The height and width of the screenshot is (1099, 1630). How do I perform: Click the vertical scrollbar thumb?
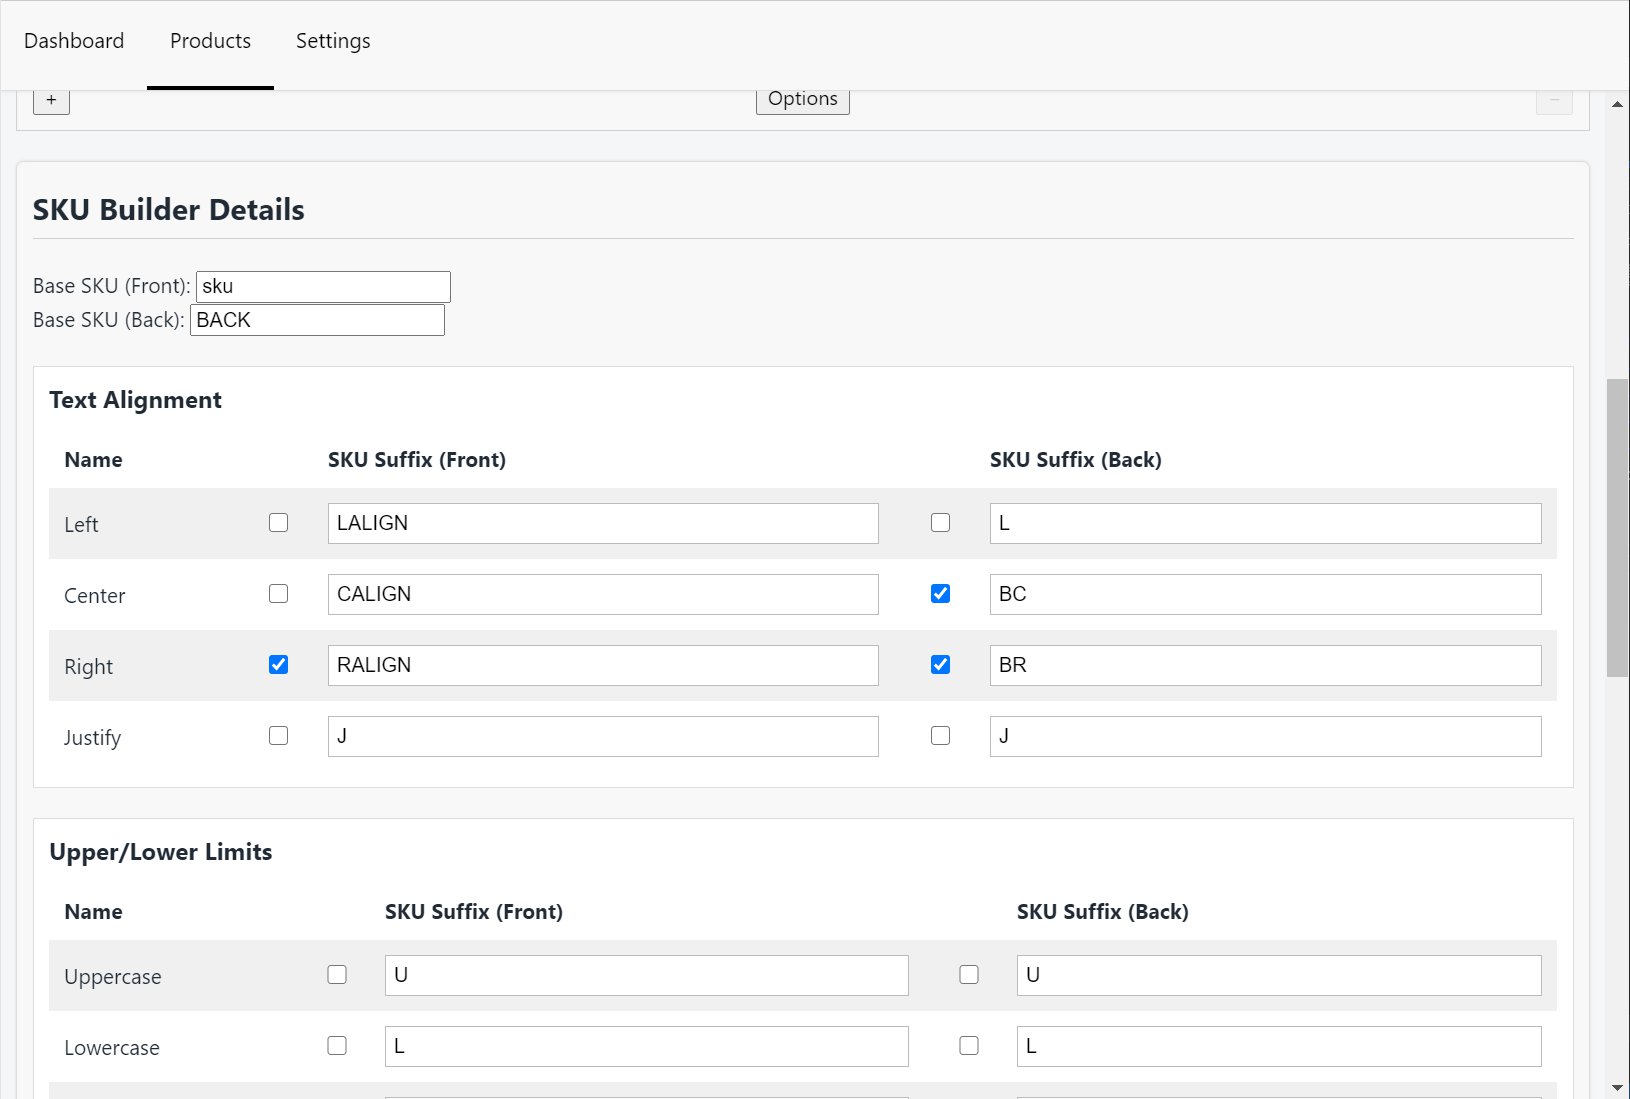pos(1617,527)
